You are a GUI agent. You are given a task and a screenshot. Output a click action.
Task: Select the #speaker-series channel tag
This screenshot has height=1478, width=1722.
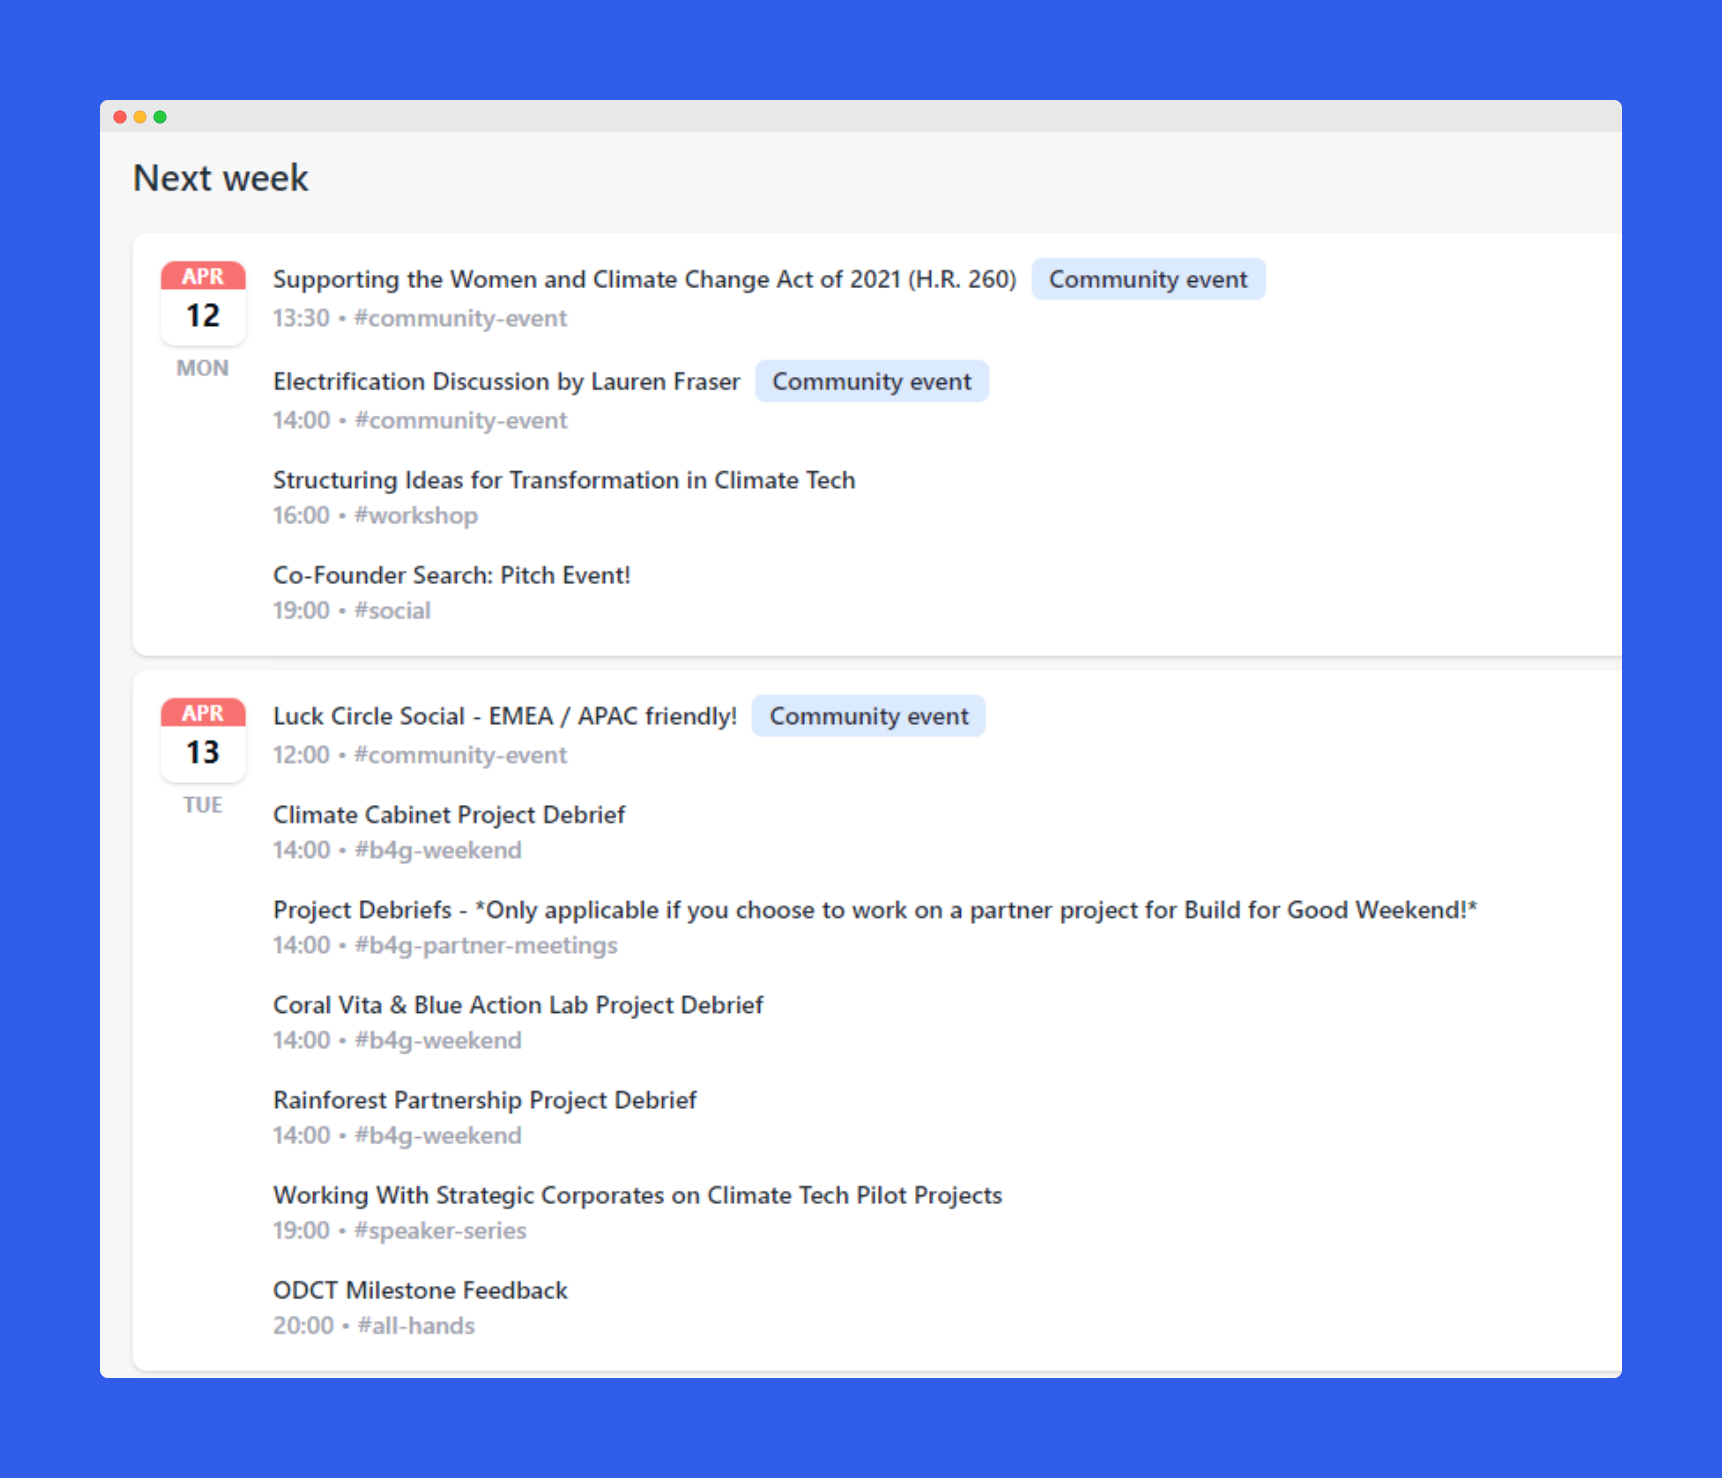[x=440, y=1231]
